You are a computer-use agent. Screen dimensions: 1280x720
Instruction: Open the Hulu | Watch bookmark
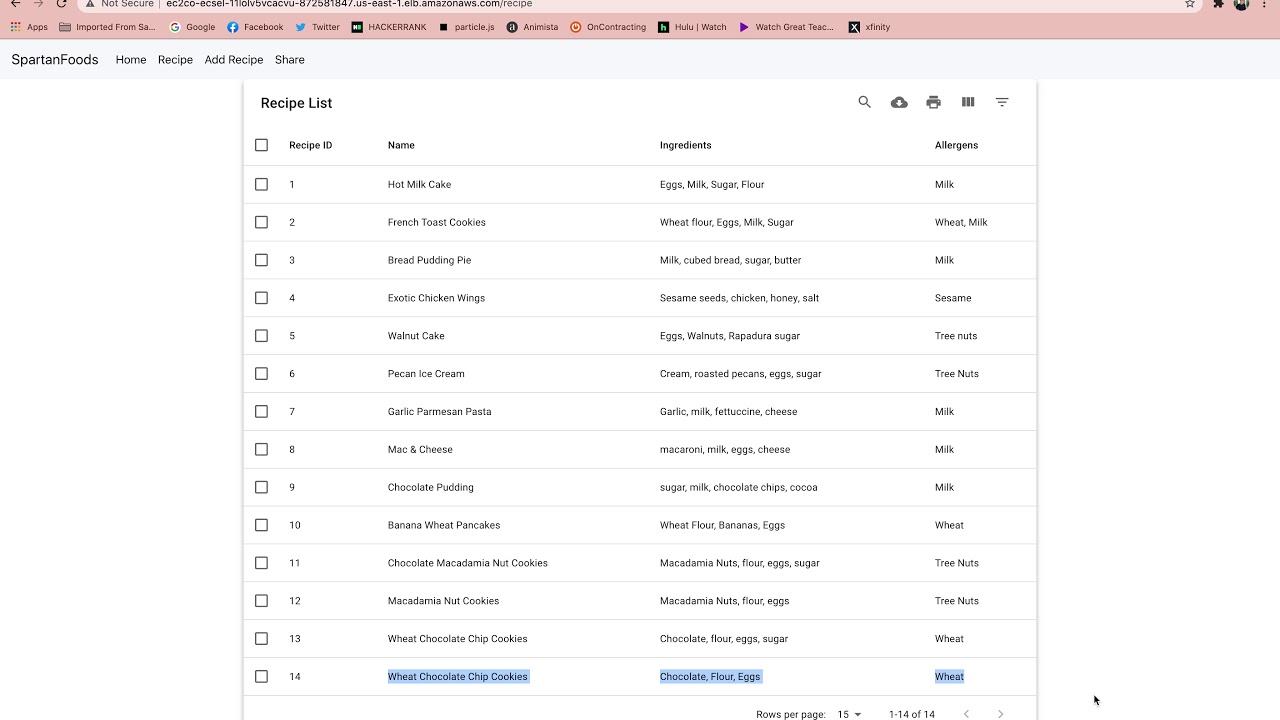(x=692, y=27)
